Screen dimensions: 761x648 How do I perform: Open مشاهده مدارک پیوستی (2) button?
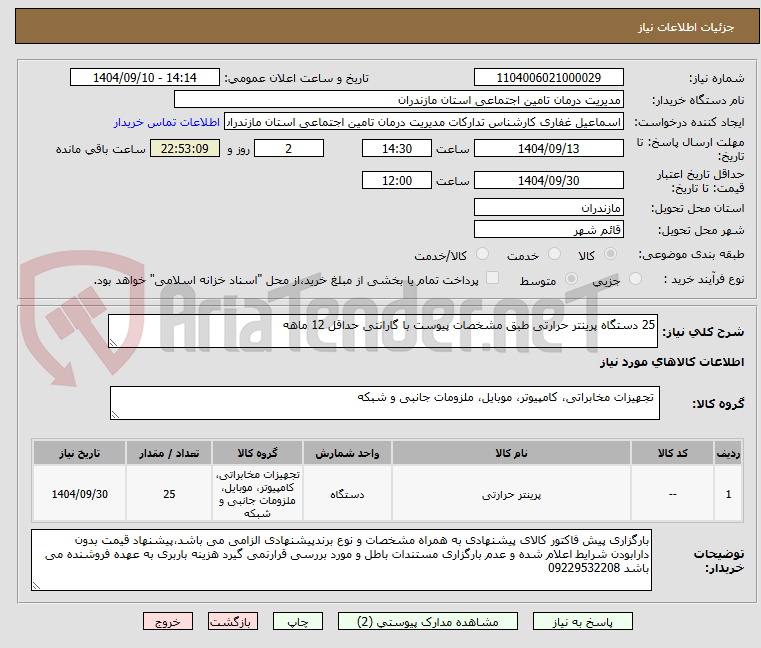(428, 621)
